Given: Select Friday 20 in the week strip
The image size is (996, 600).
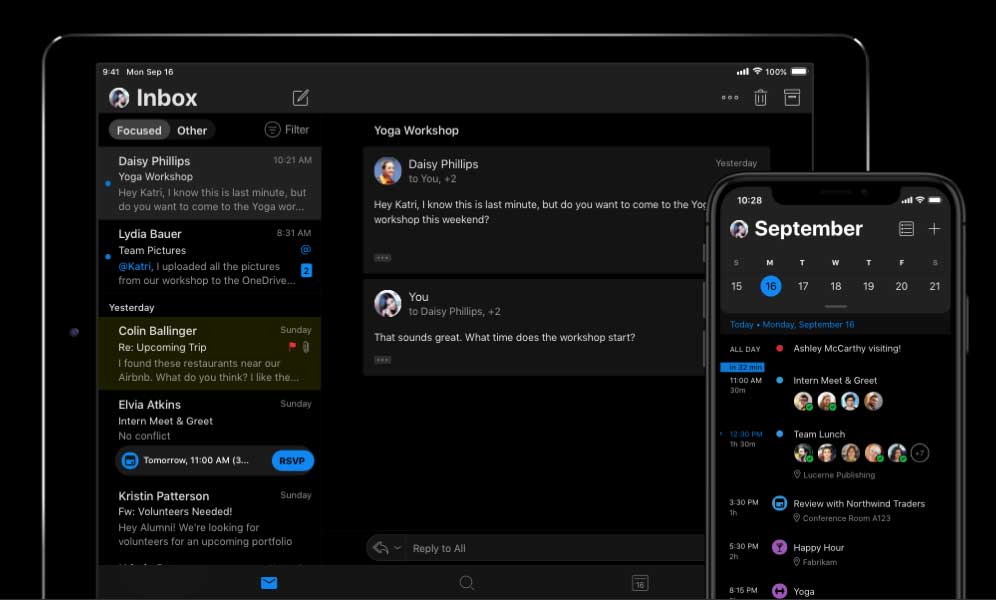Looking at the screenshot, I should pyautogui.click(x=901, y=286).
